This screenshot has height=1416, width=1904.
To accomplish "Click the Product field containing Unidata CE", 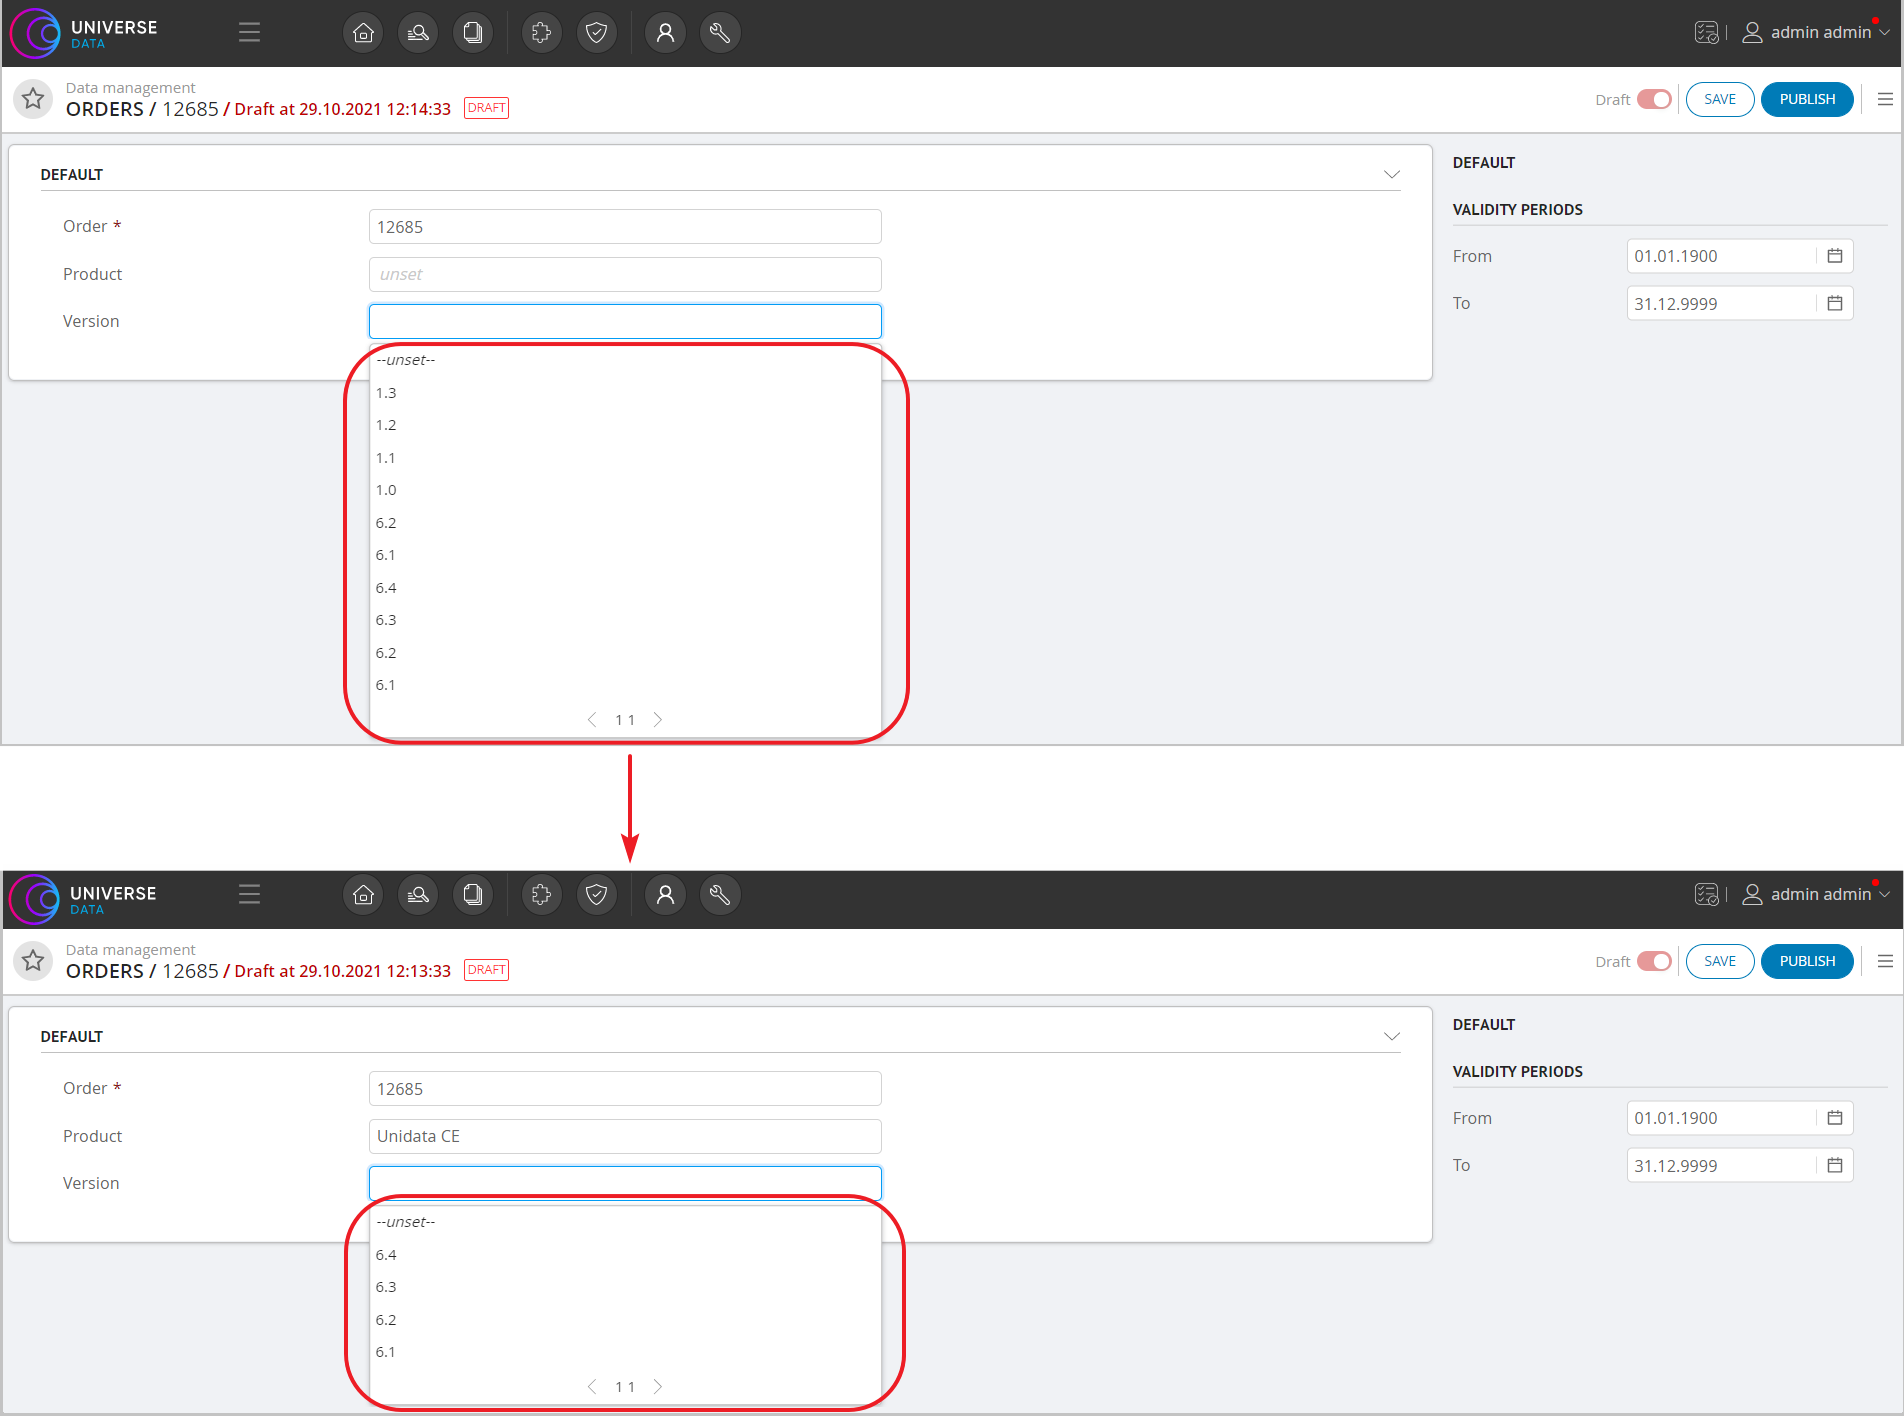I will click(x=625, y=1136).
